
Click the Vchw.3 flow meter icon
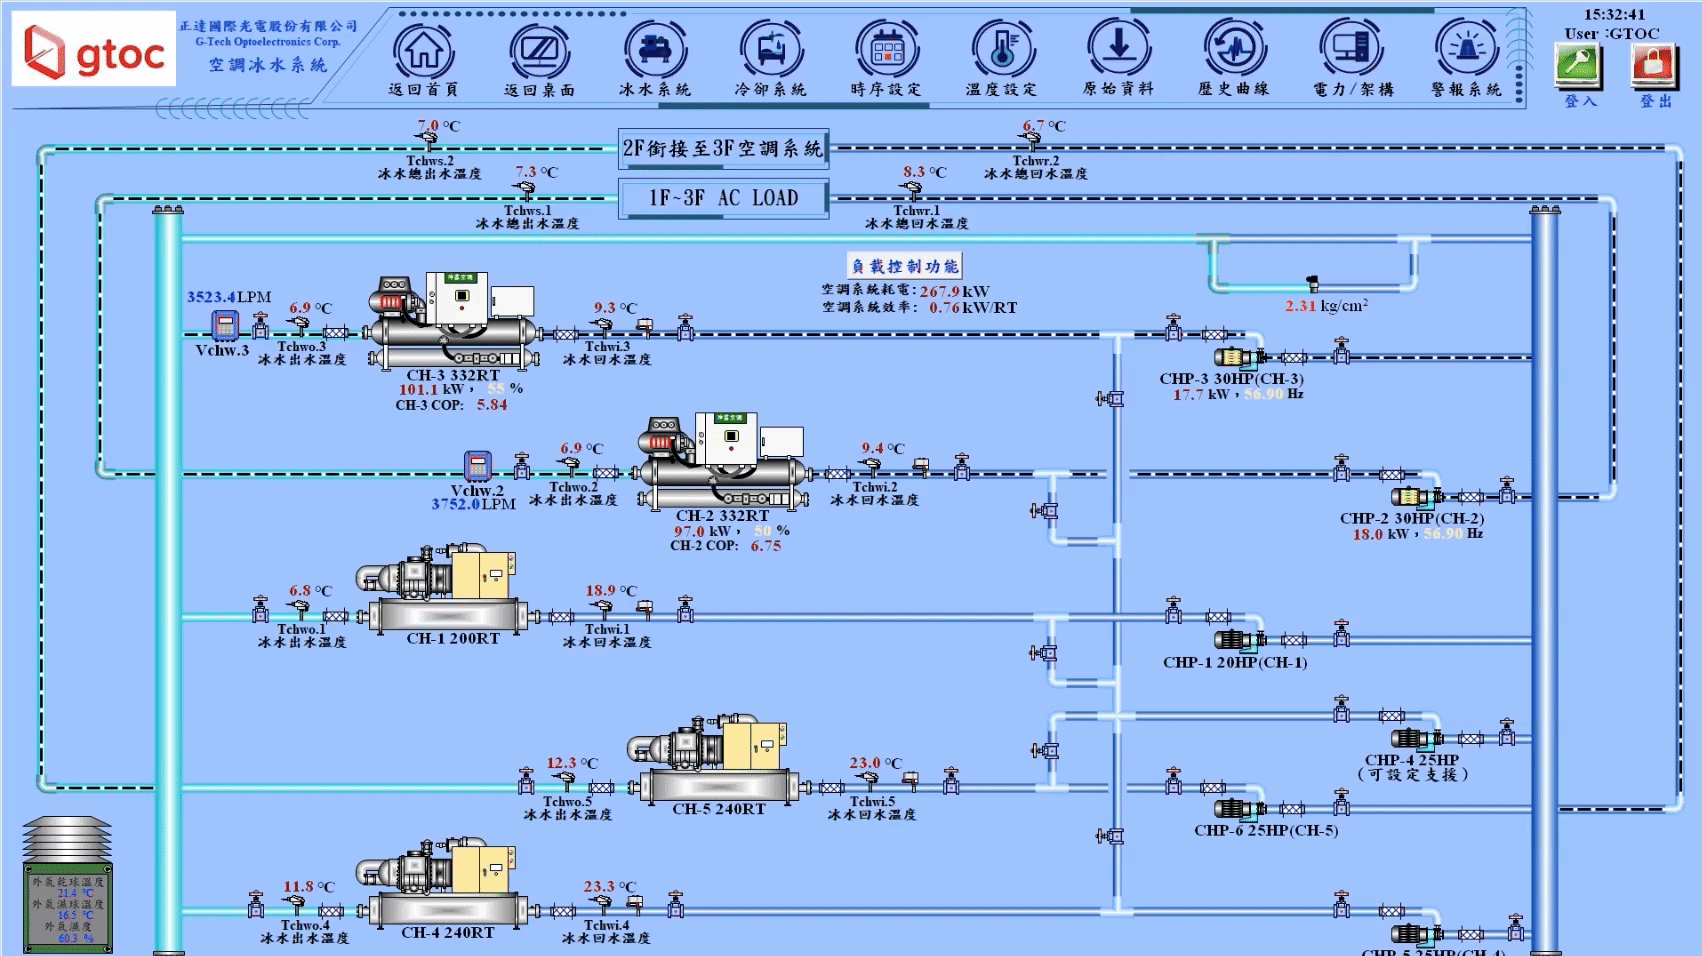pyautogui.click(x=224, y=325)
